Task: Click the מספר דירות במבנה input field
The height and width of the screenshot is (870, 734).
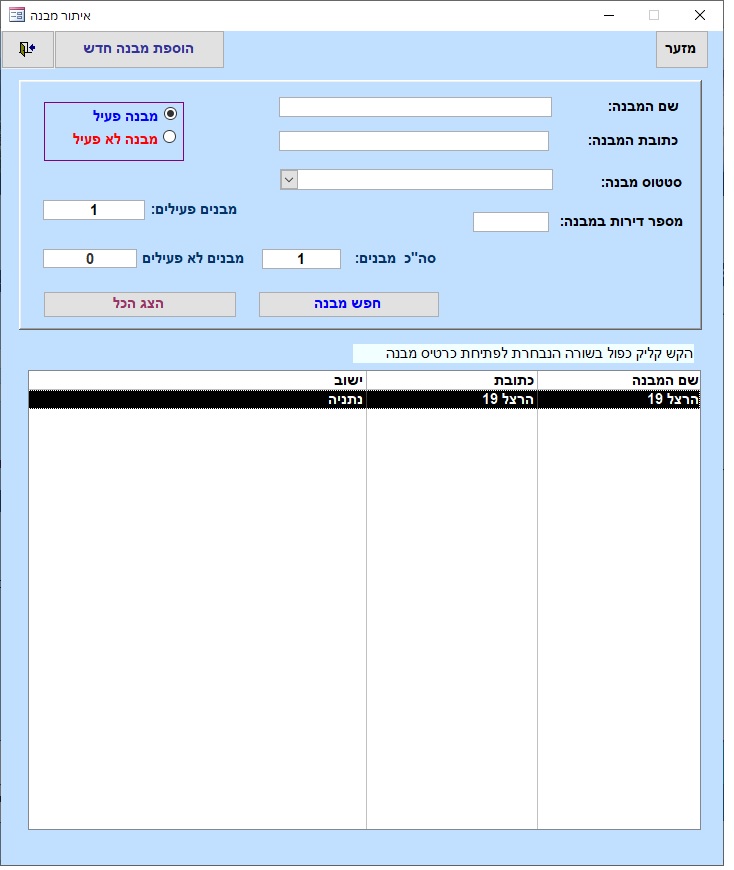Action: point(511,222)
